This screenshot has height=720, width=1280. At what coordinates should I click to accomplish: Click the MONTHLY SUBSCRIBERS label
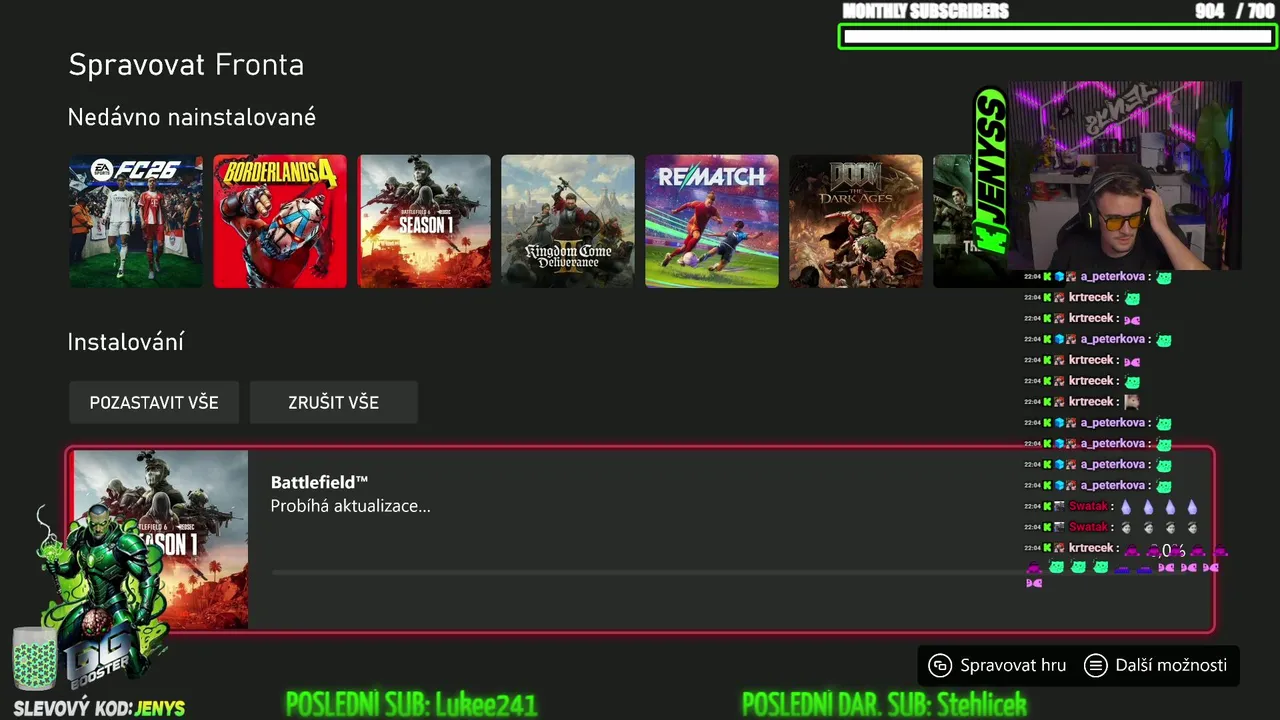point(926,11)
